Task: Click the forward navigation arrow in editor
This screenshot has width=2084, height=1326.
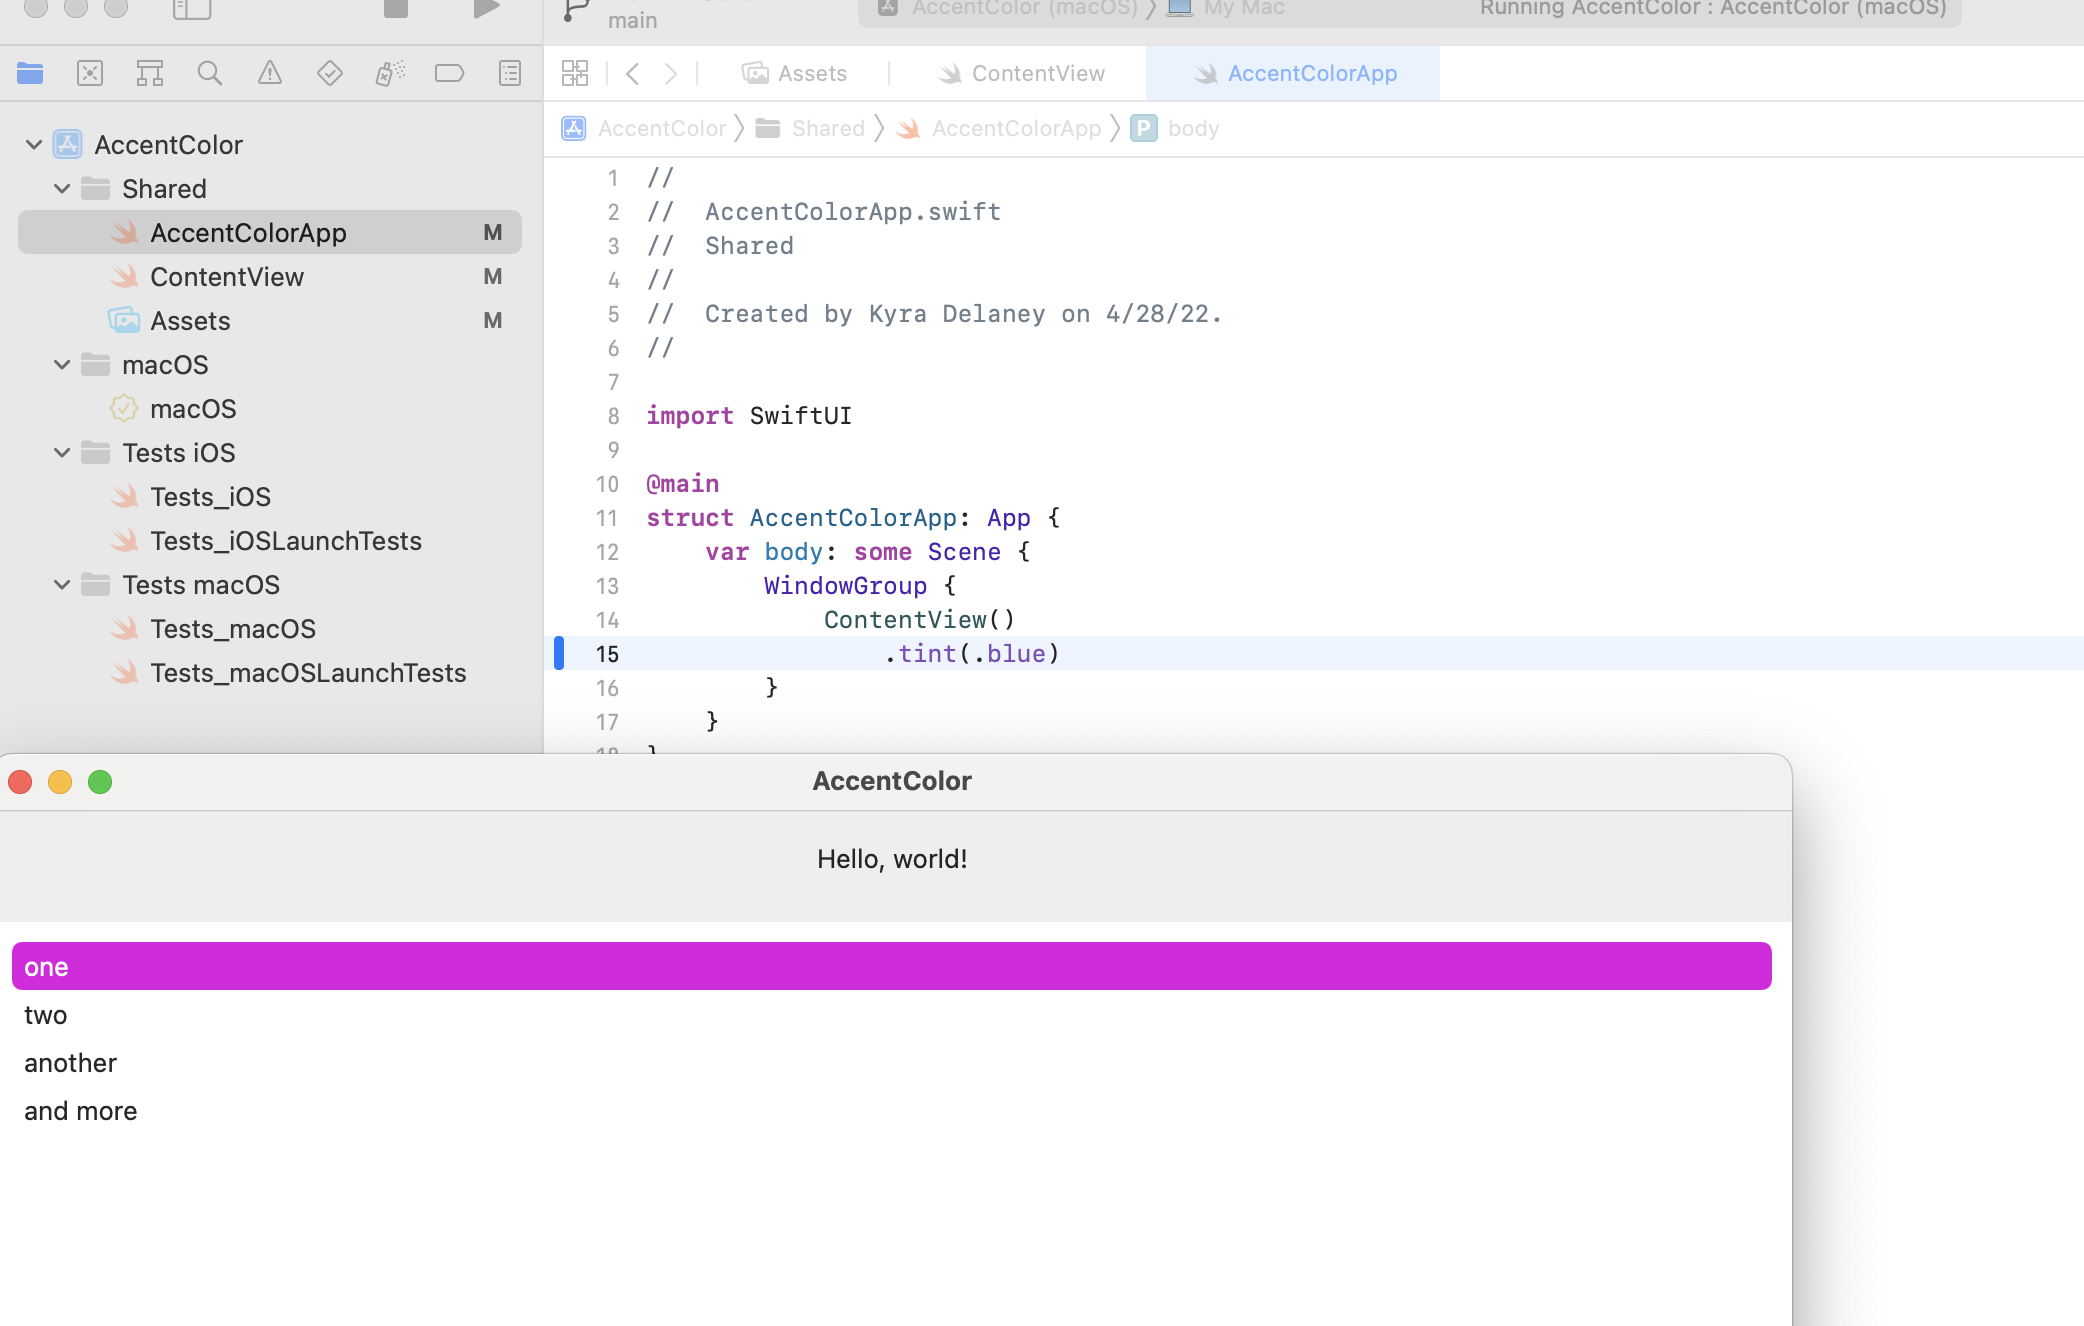Action: pos(670,73)
